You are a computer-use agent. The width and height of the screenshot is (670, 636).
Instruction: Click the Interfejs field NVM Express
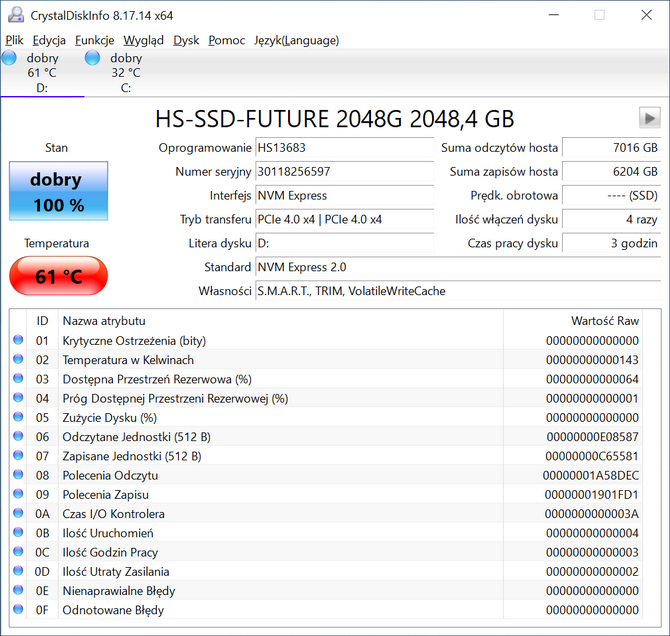tap(345, 196)
